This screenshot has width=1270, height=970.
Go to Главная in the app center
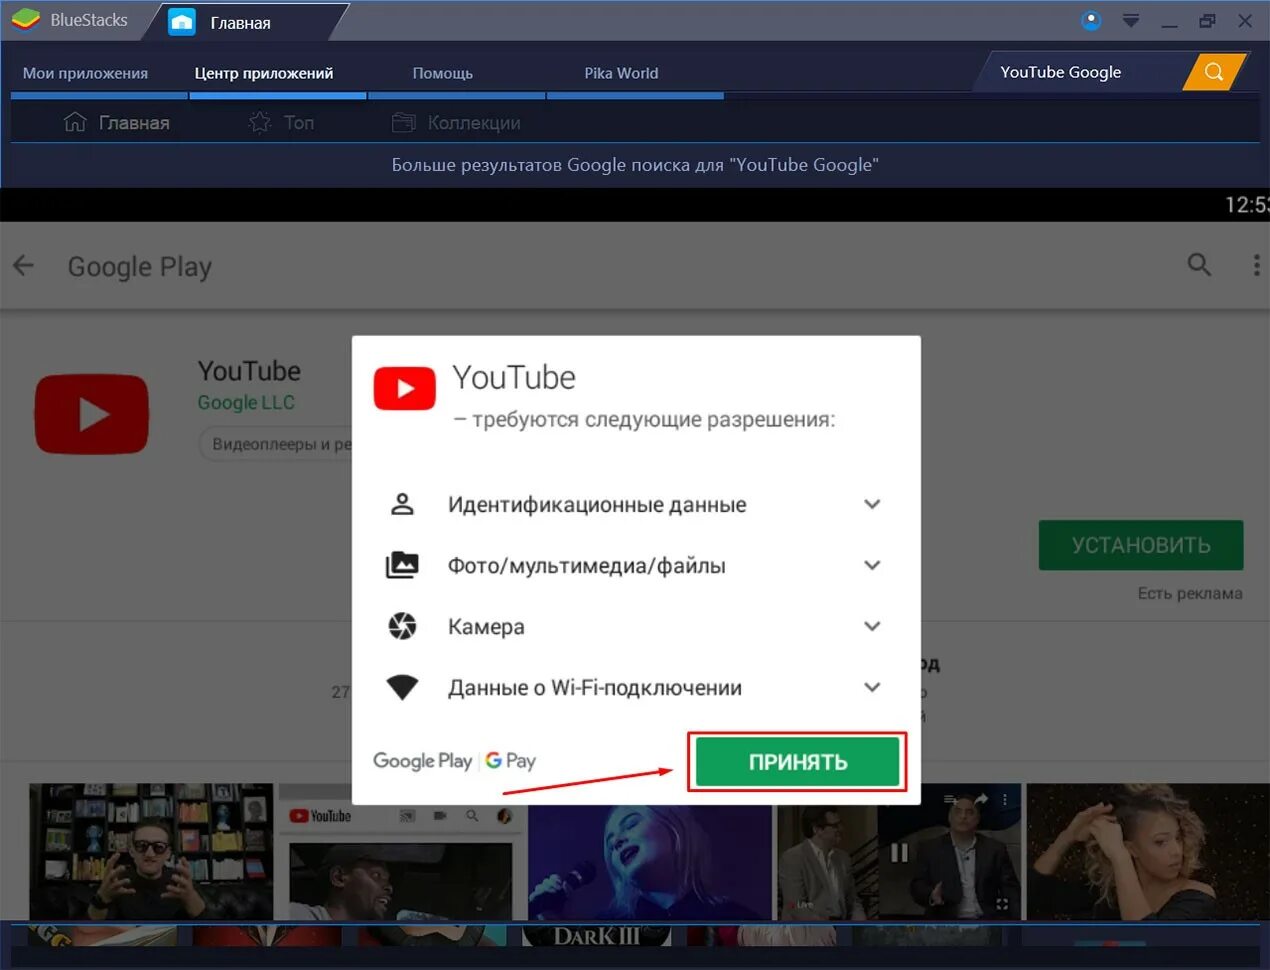[116, 122]
